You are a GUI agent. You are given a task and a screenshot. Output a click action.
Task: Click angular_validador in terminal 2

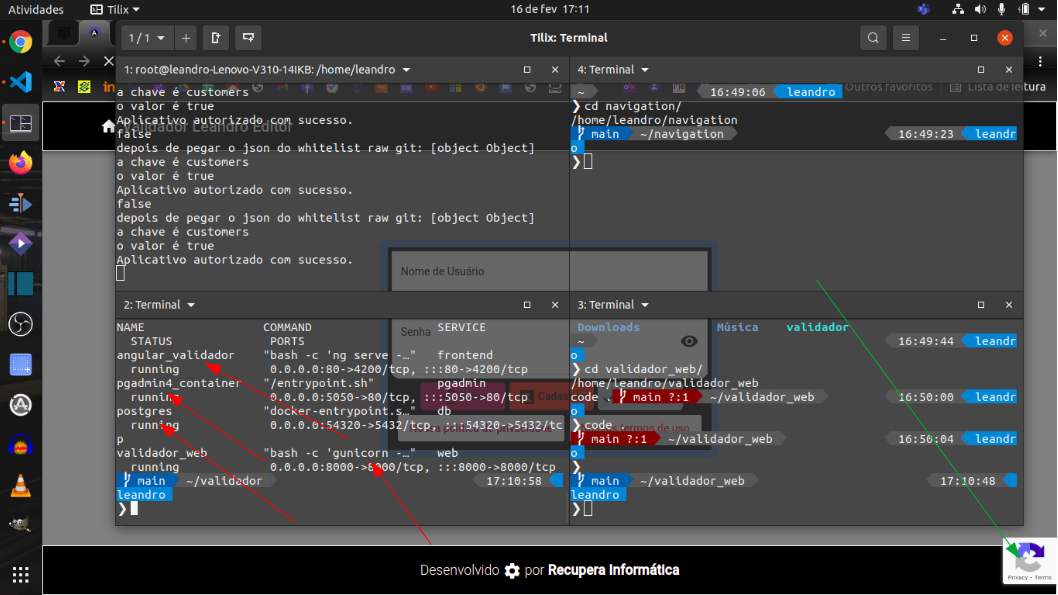(175, 355)
